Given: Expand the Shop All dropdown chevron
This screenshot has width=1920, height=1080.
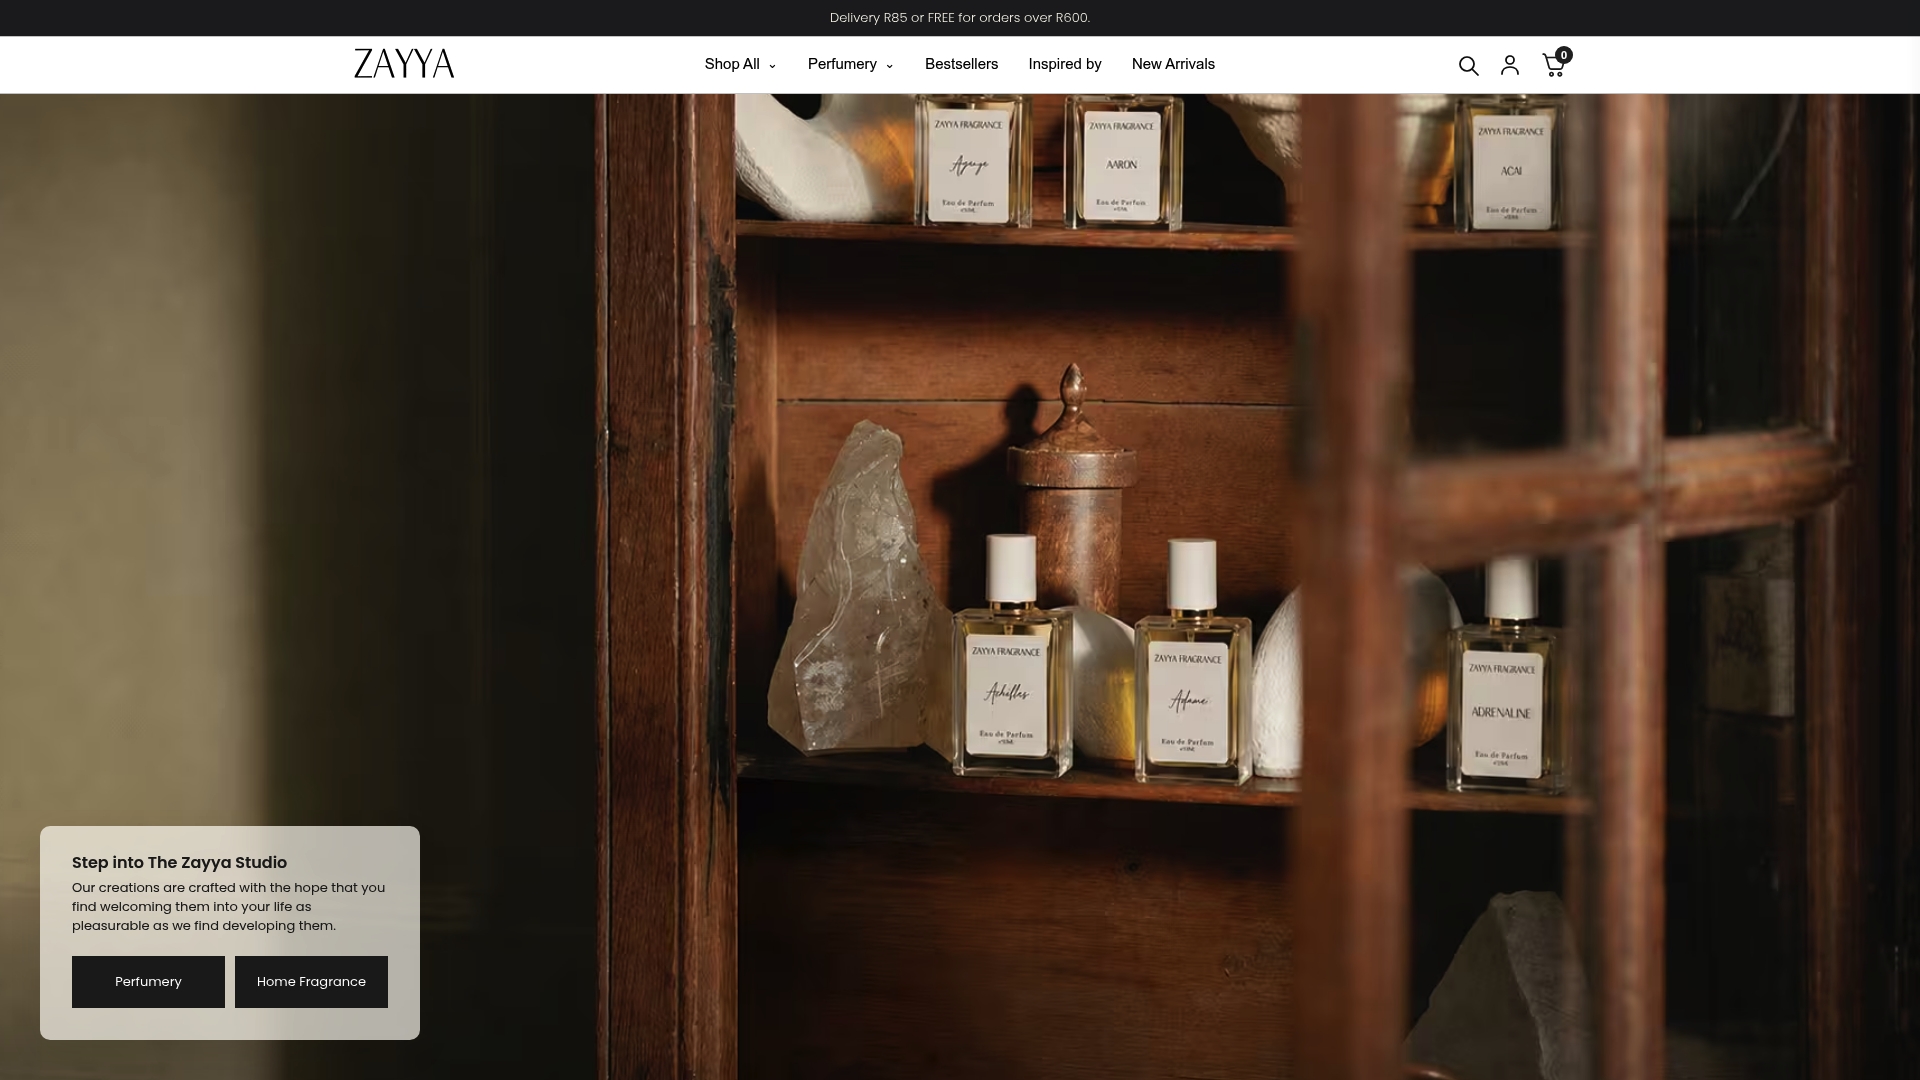Looking at the screenshot, I should pyautogui.click(x=772, y=66).
